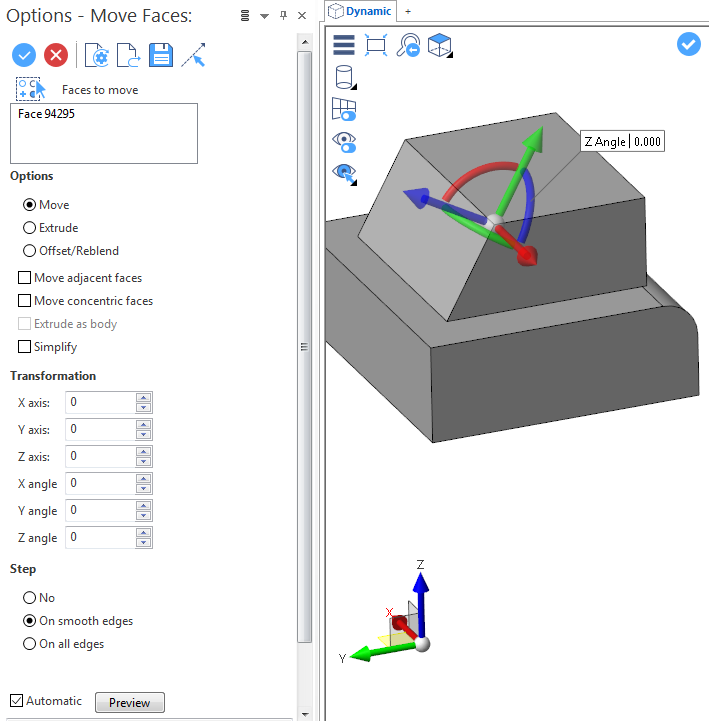The image size is (709, 721).
Task: Increase Y axis value with up arrow
Action: pyautogui.click(x=144, y=424)
